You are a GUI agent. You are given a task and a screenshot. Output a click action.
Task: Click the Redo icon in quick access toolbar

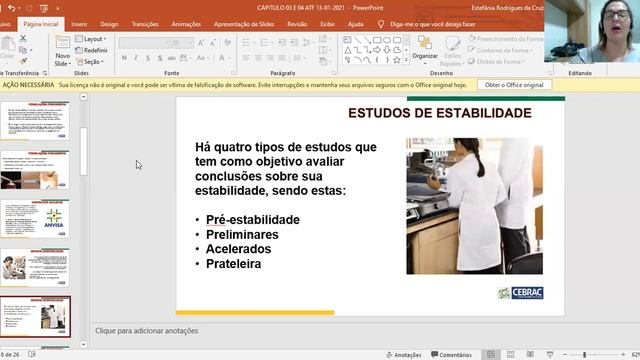pyautogui.click(x=29, y=8)
